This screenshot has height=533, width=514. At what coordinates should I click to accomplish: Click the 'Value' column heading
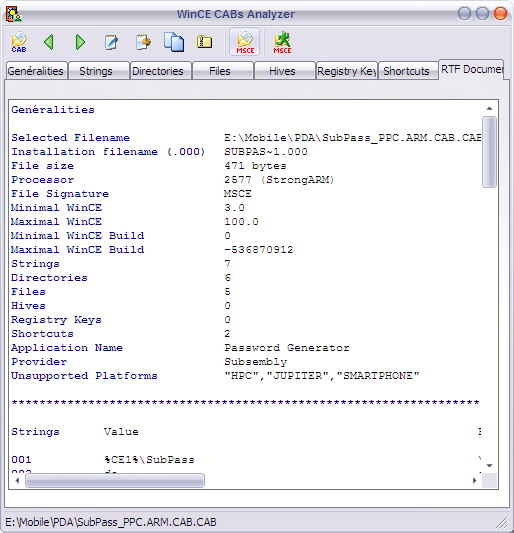(121, 432)
